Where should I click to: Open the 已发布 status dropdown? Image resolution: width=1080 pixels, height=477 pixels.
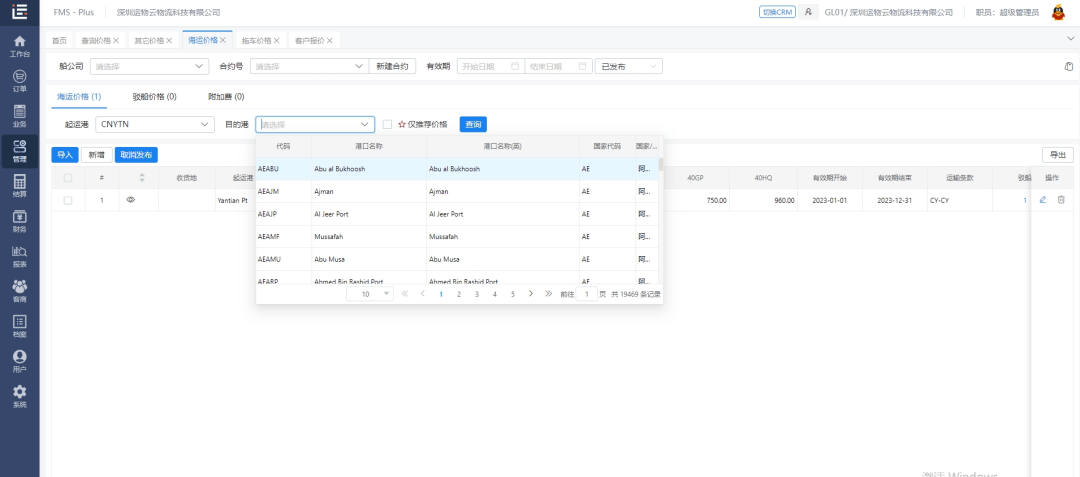point(628,66)
